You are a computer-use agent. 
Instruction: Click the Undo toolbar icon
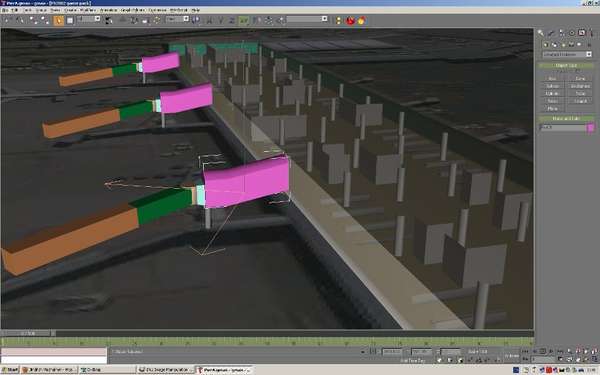pyautogui.click(x=8, y=20)
